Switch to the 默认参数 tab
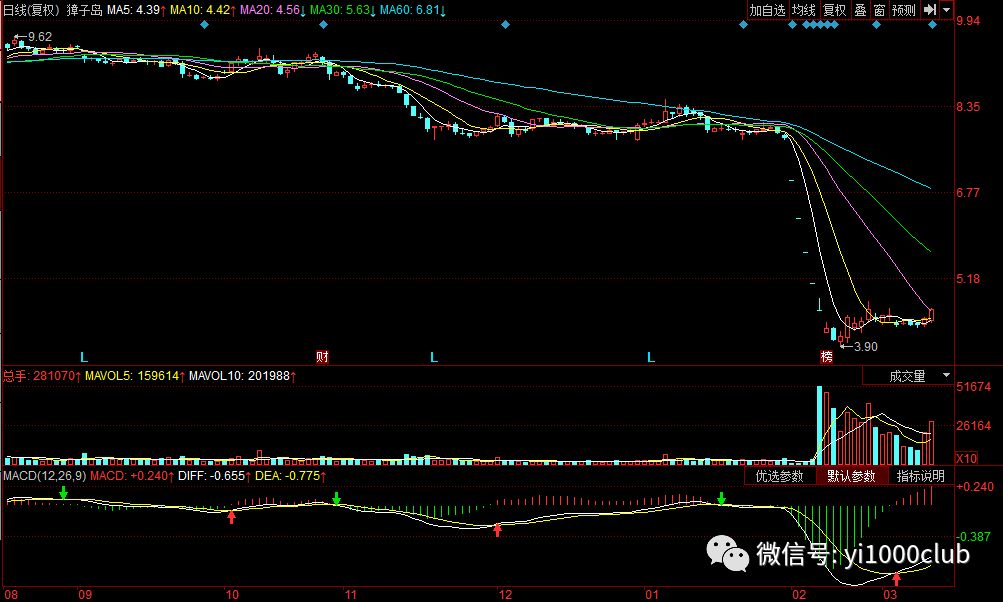 pos(851,476)
